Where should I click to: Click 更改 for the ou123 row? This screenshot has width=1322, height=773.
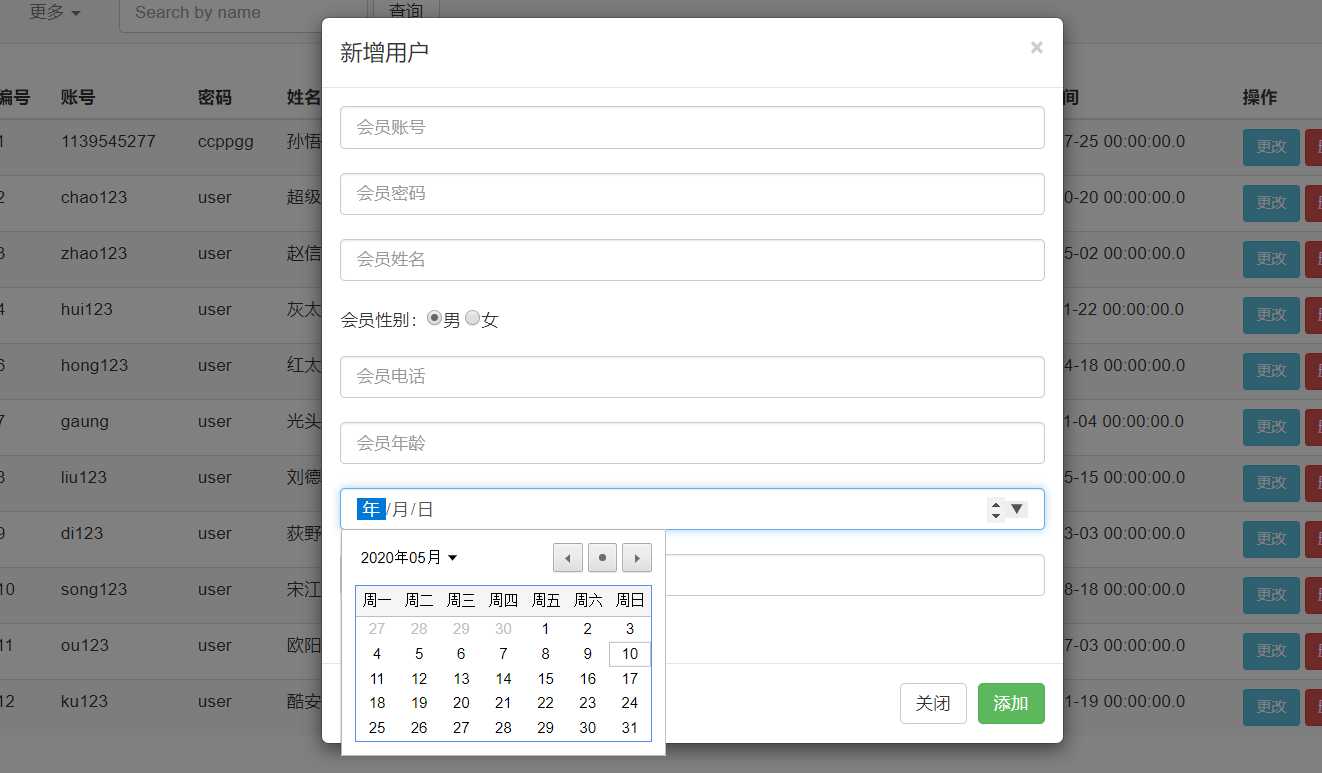1271,651
